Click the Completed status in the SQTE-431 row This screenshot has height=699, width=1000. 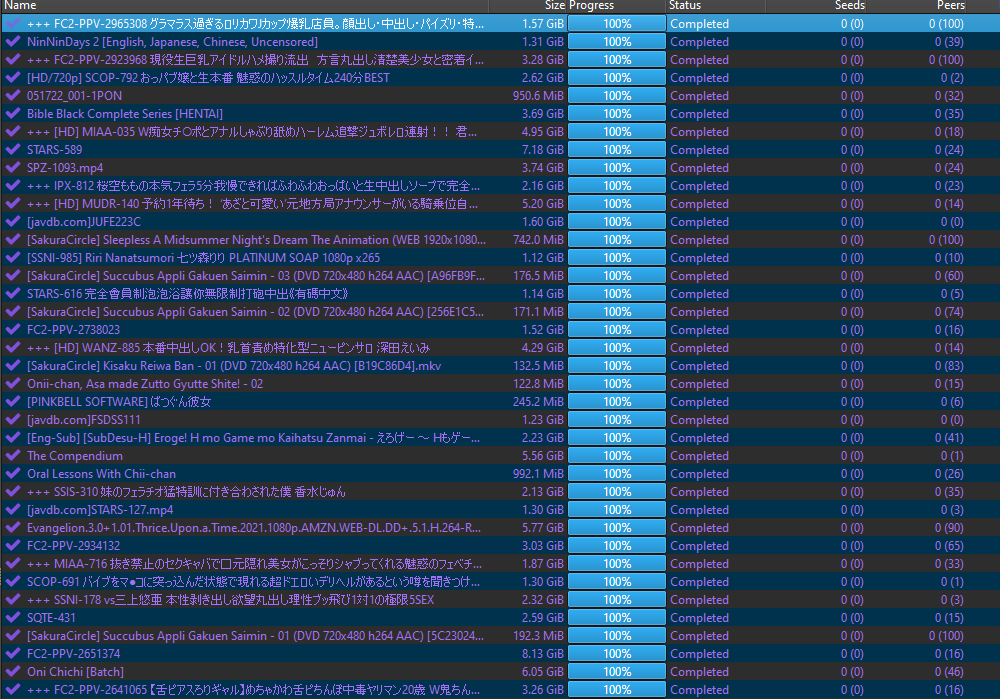(x=699, y=618)
